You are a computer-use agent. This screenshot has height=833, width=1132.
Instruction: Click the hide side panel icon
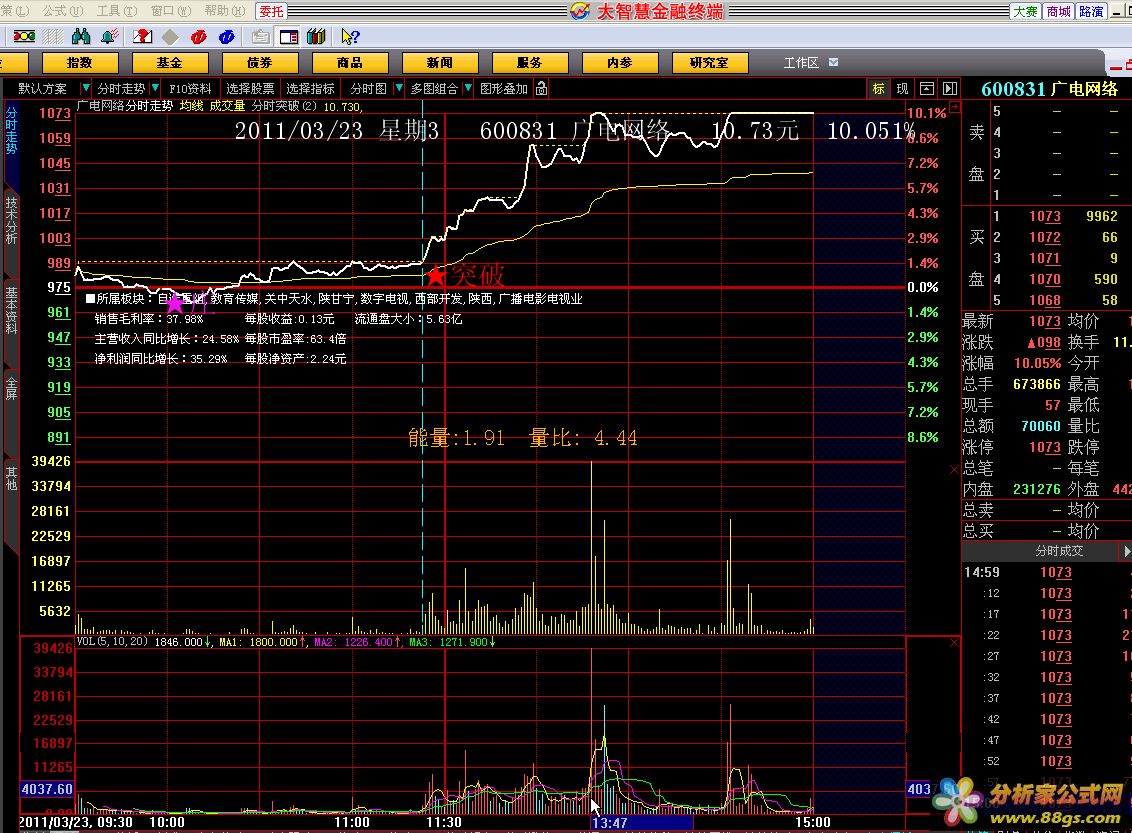pos(950,88)
